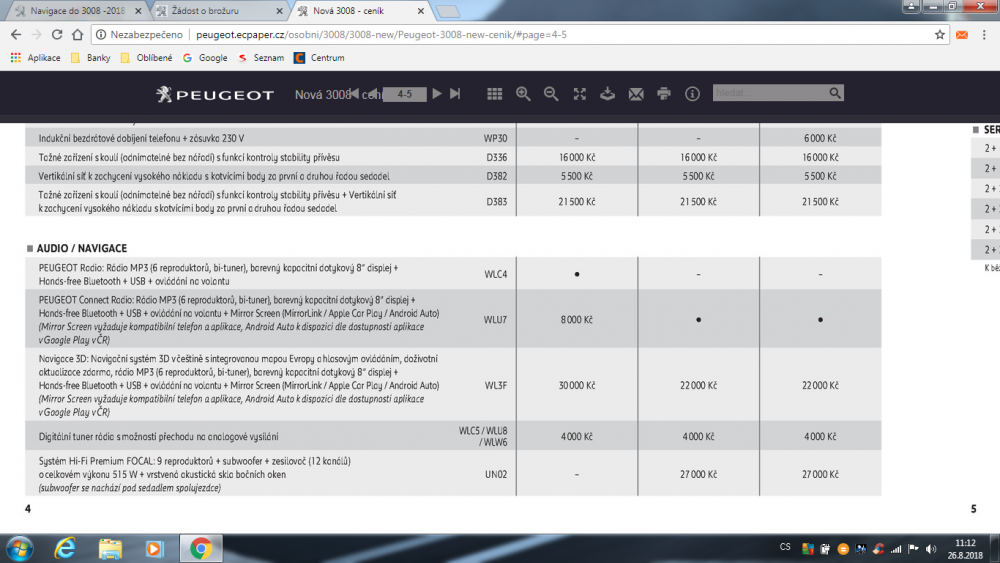Click the search magnifier in the hledat box
The image size is (1000, 563).
click(835, 93)
